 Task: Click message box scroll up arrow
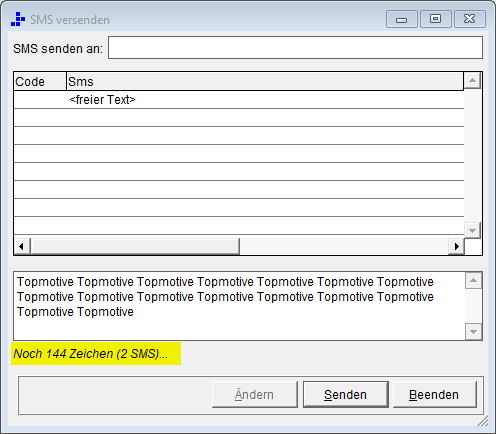[x=474, y=281]
